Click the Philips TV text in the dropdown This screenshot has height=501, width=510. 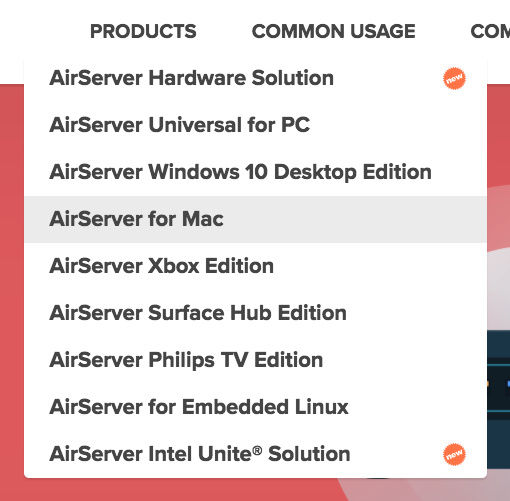point(198,360)
